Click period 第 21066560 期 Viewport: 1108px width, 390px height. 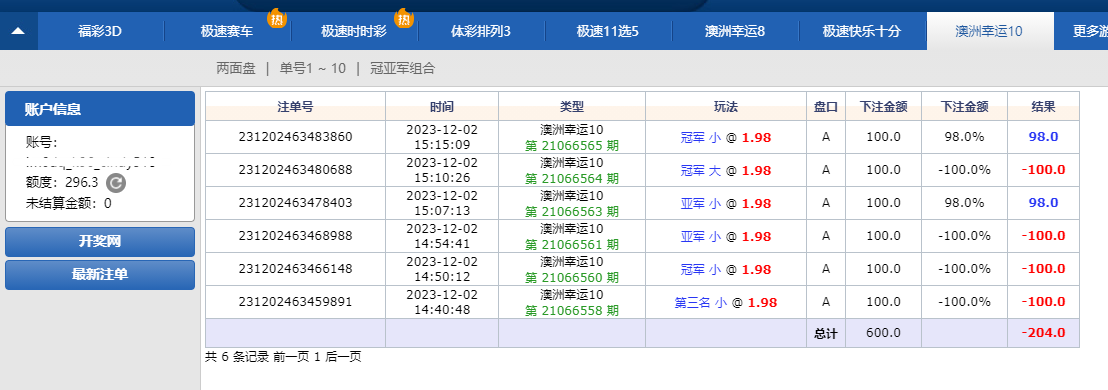(572, 278)
